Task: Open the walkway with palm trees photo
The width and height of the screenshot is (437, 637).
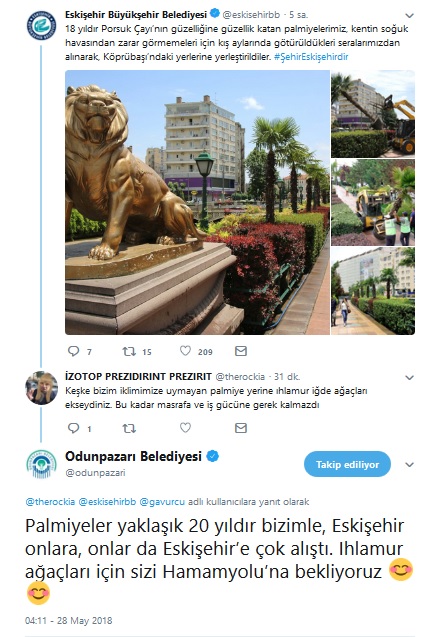Action: tap(373, 291)
